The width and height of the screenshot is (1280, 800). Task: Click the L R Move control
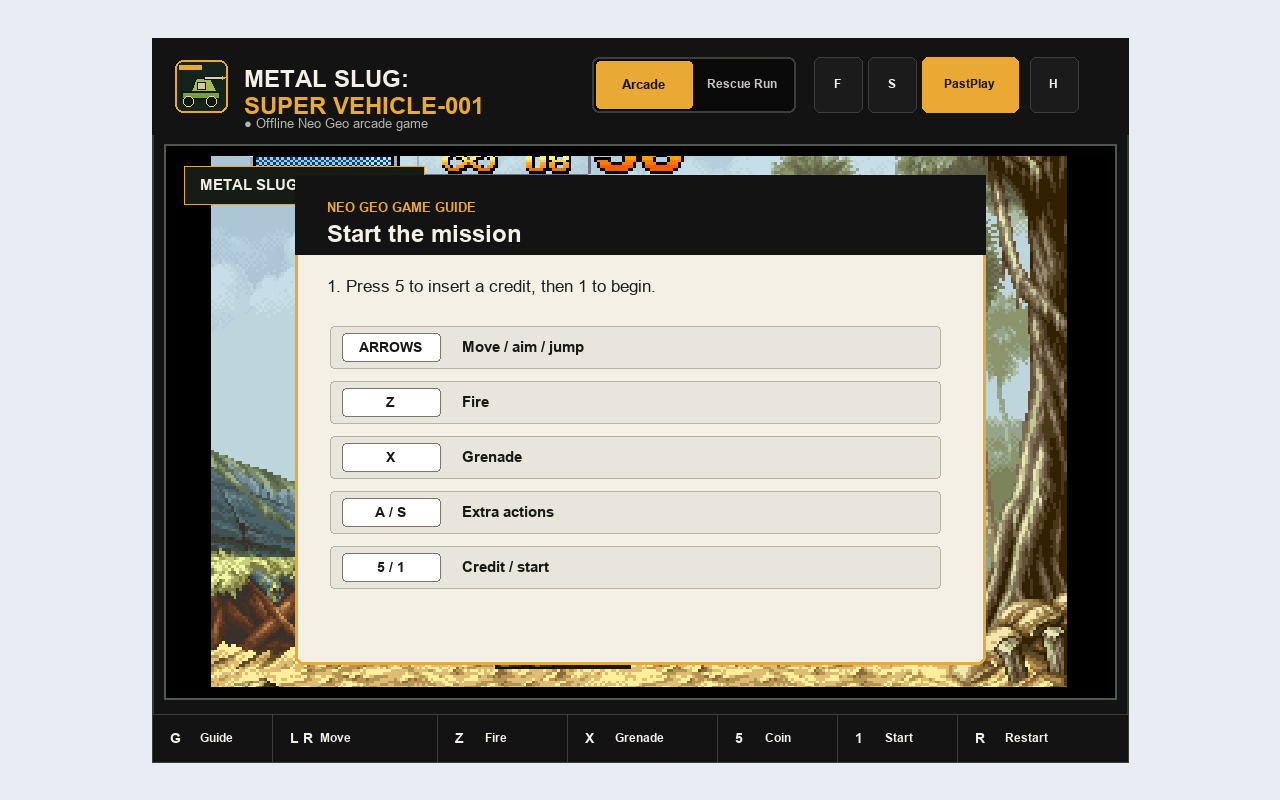[x=355, y=738]
